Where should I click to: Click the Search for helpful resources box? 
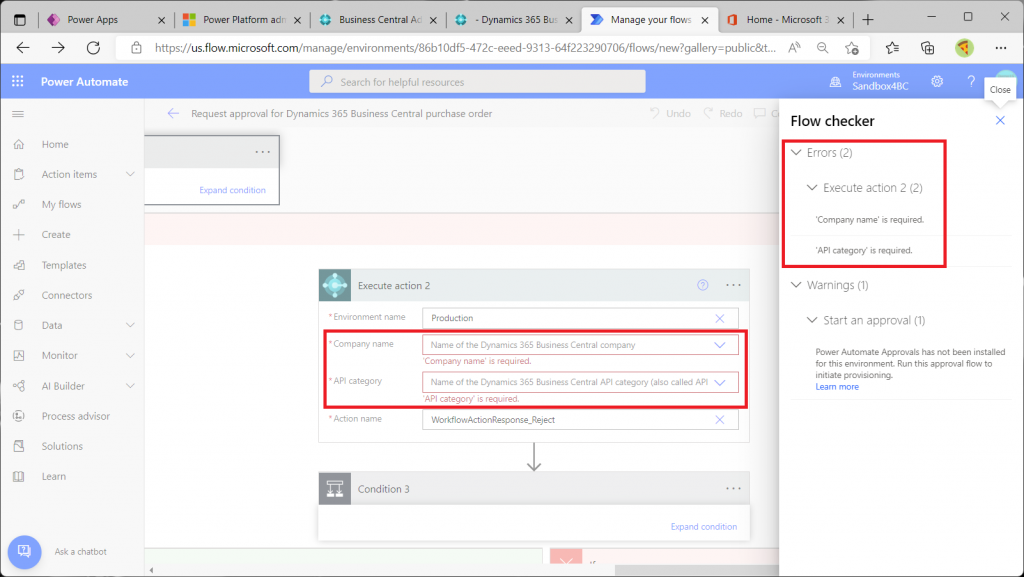point(477,82)
